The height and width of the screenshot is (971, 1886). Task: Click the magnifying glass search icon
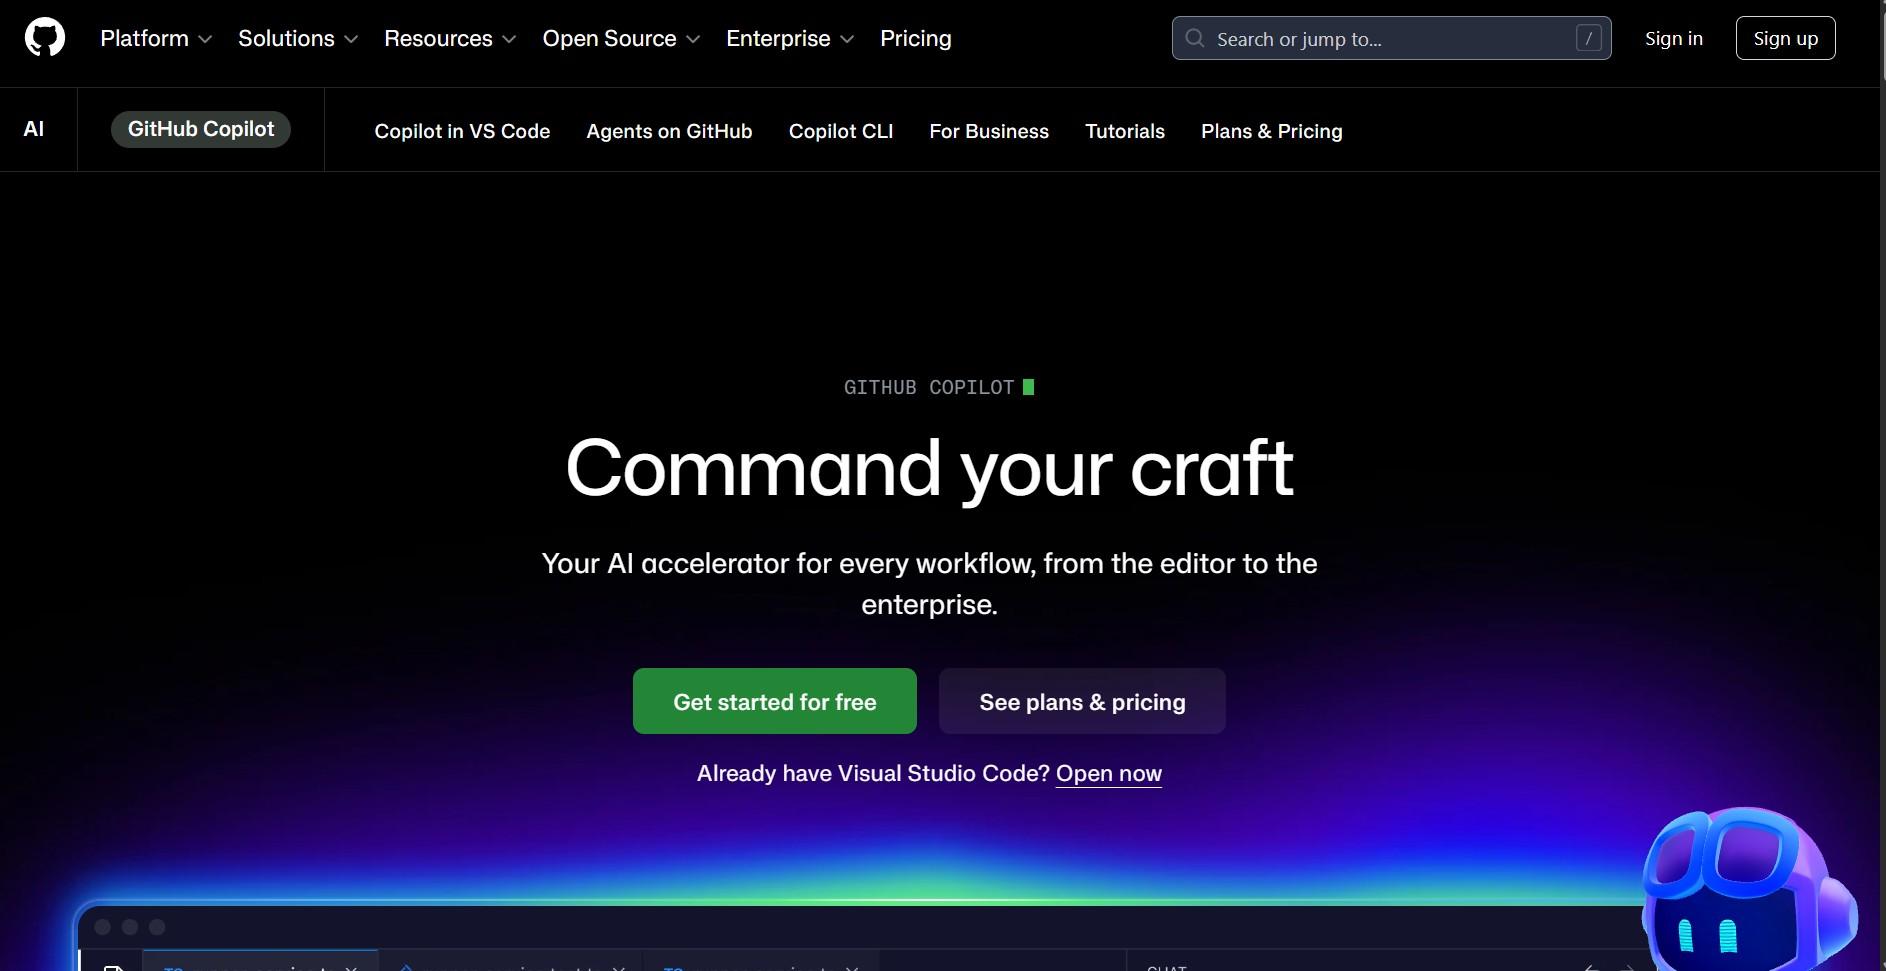(1194, 37)
